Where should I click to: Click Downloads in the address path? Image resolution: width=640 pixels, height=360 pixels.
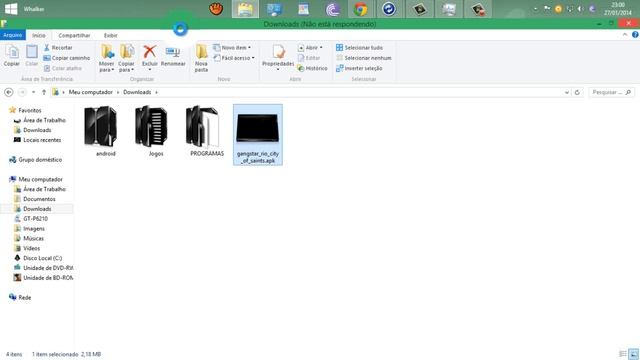click(137, 92)
